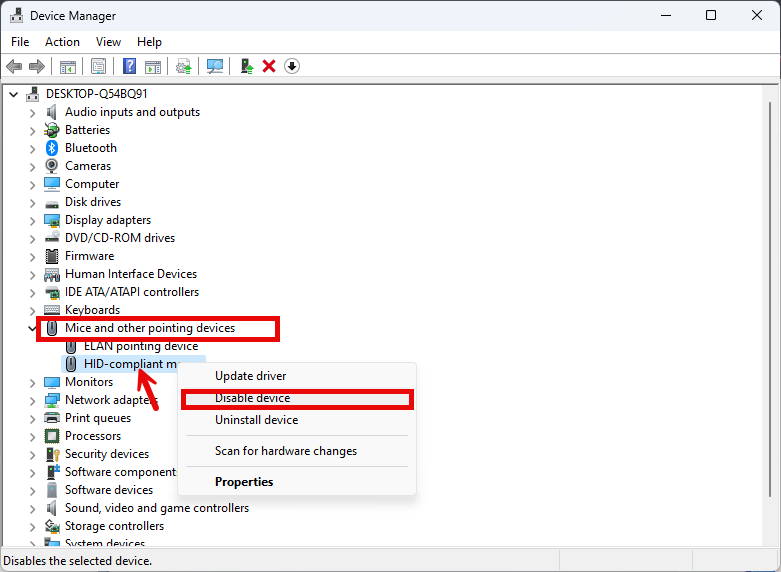Click the Cameras category icon
This screenshot has width=781, height=572.
point(52,166)
